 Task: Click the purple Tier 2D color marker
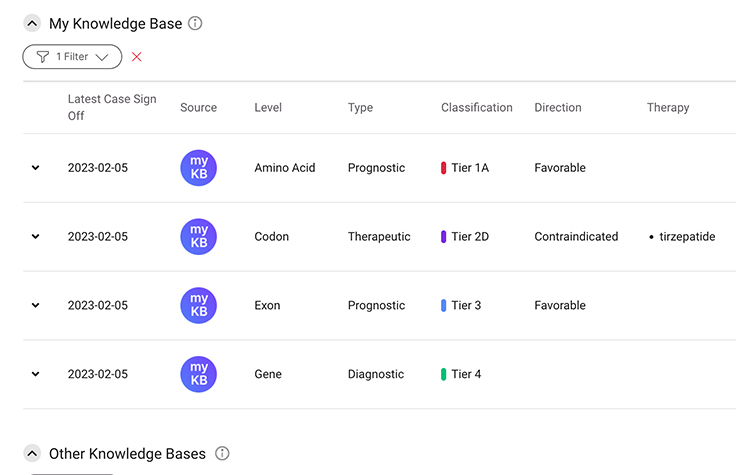[444, 237]
